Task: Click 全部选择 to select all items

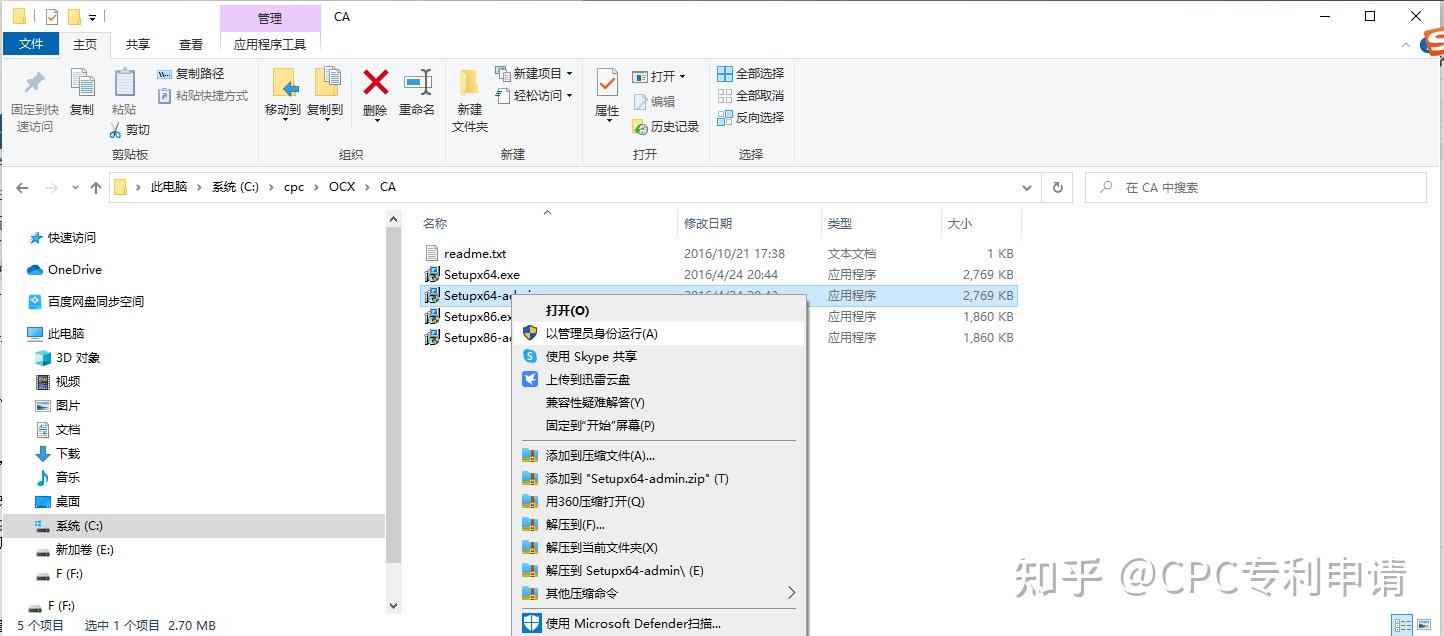Action: [751, 73]
